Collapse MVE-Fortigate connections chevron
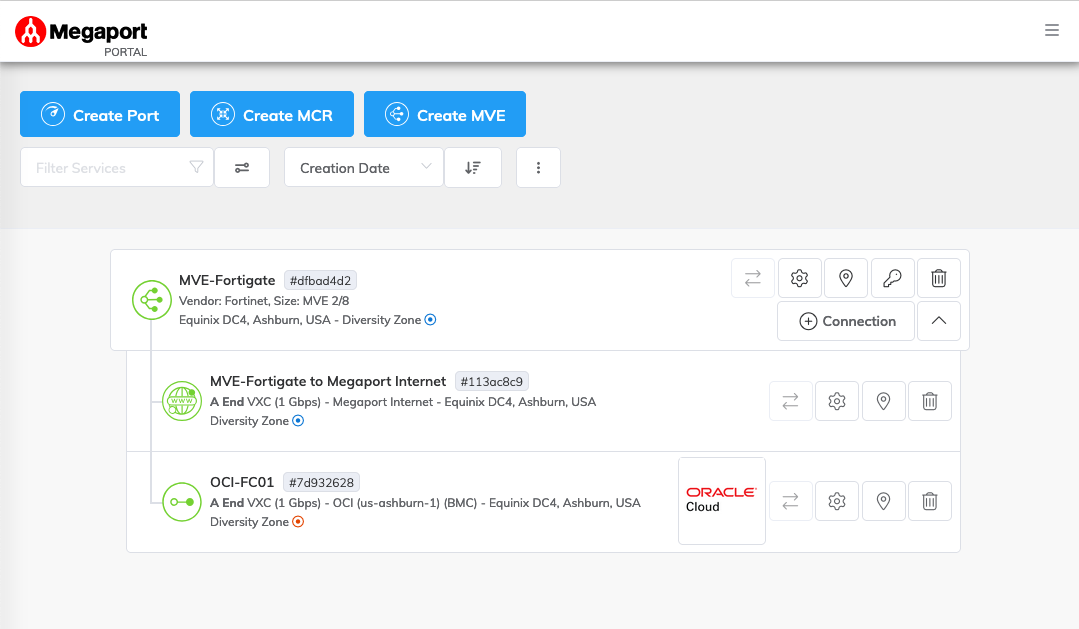 tap(939, 321)
